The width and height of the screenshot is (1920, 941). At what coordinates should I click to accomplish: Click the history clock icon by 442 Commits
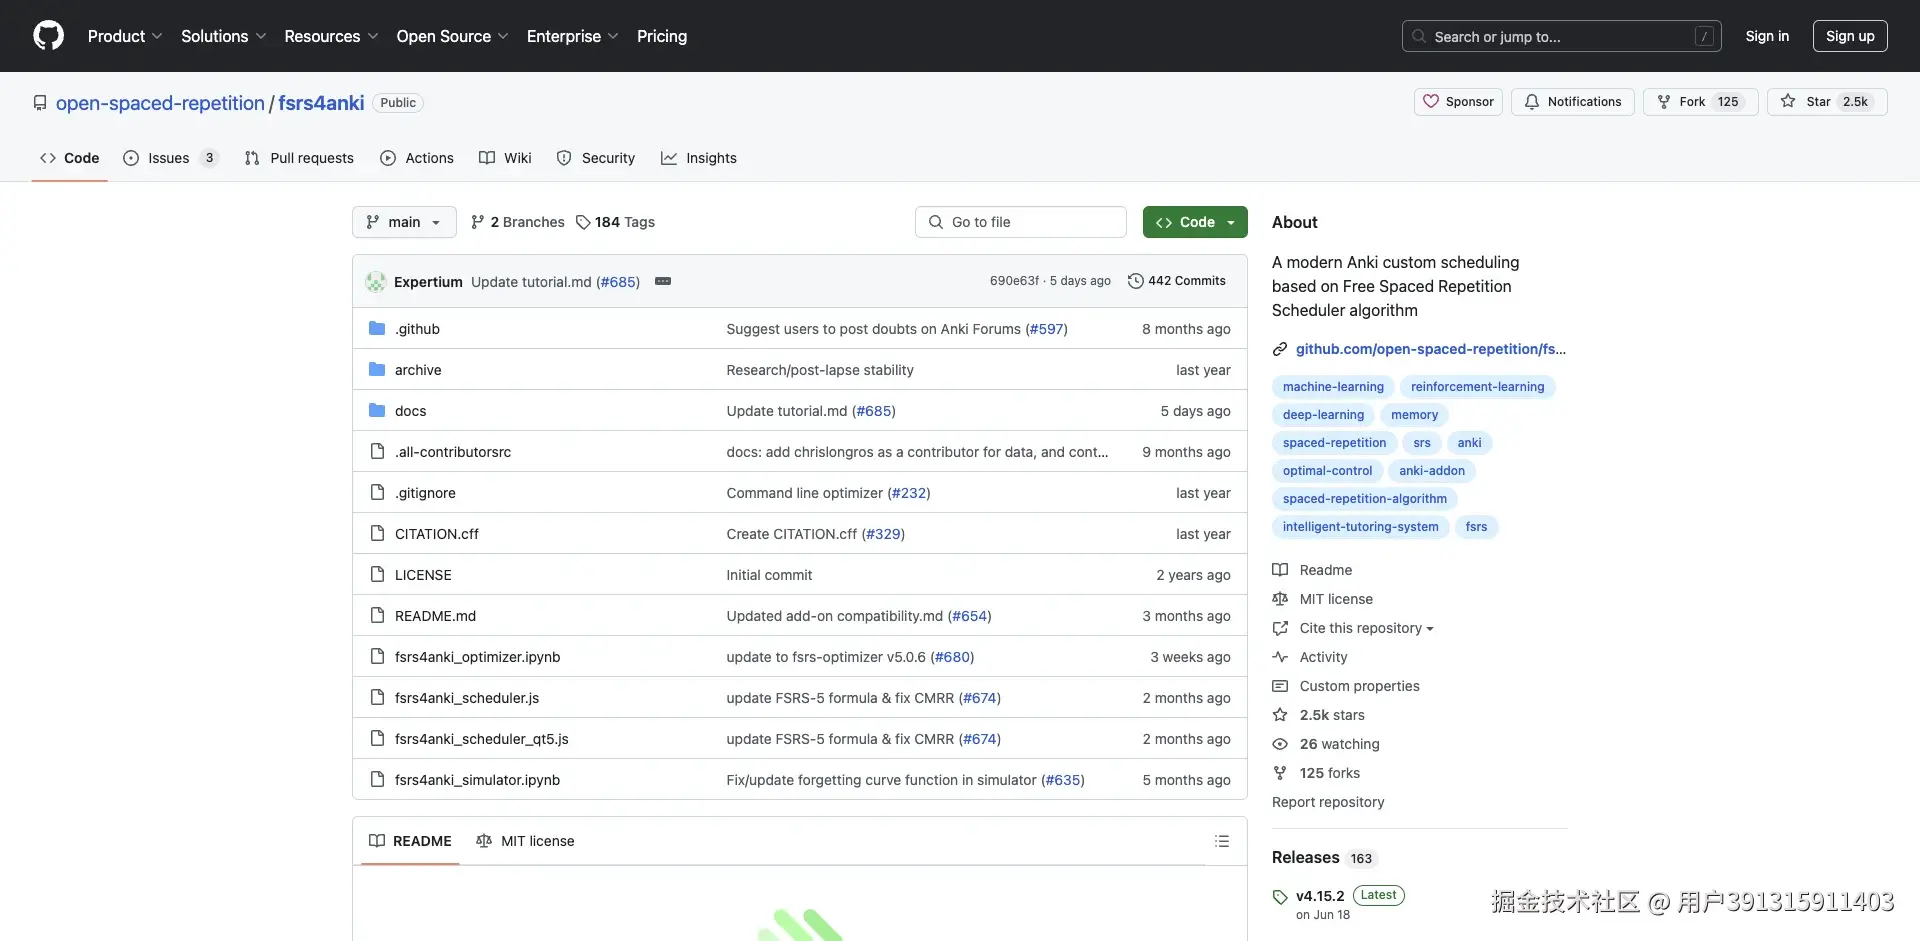pyautogui.click(x=1135, y=281)
